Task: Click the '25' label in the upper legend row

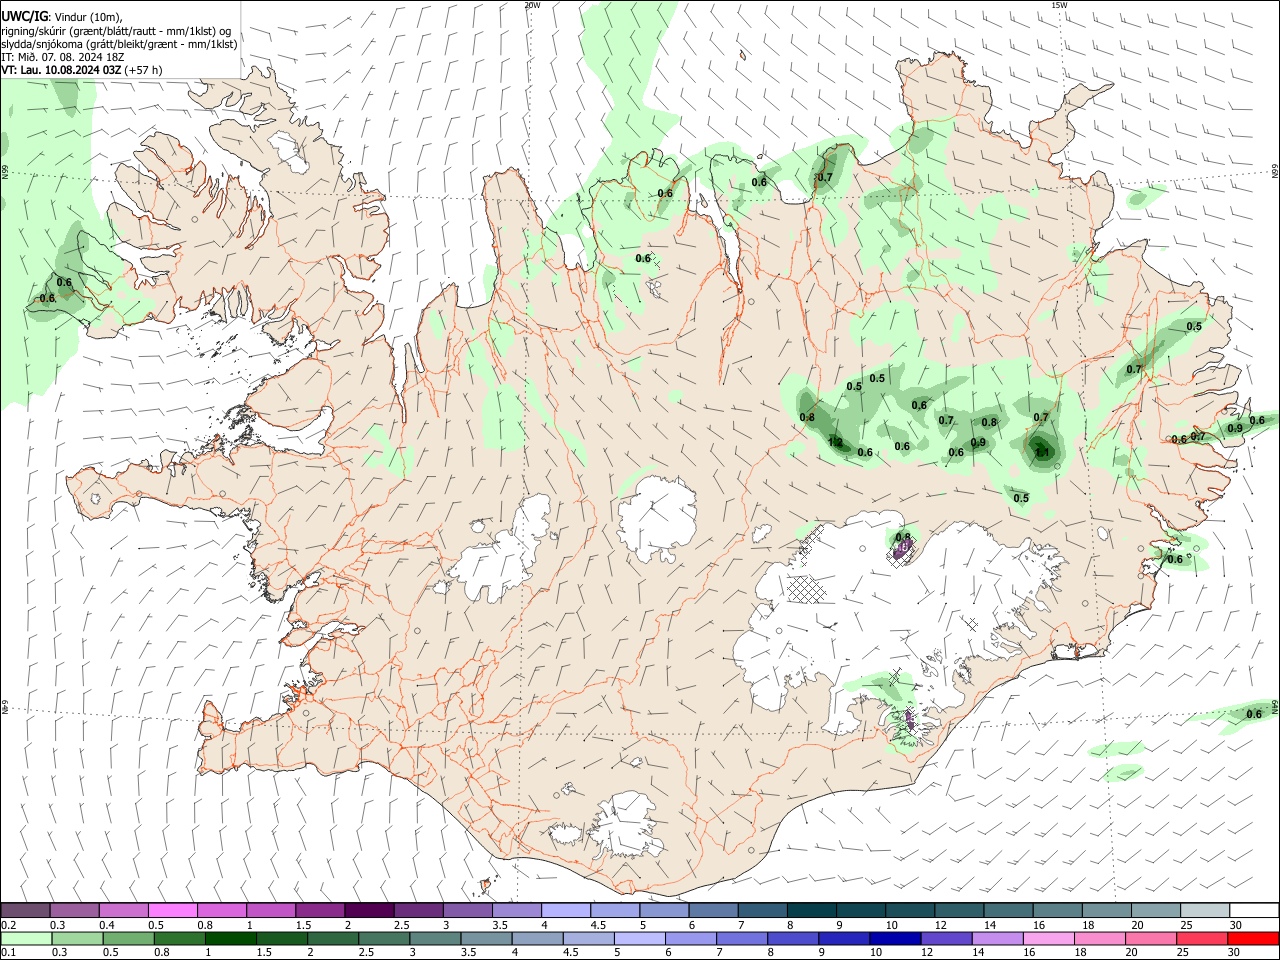Action: [1186, 925]
